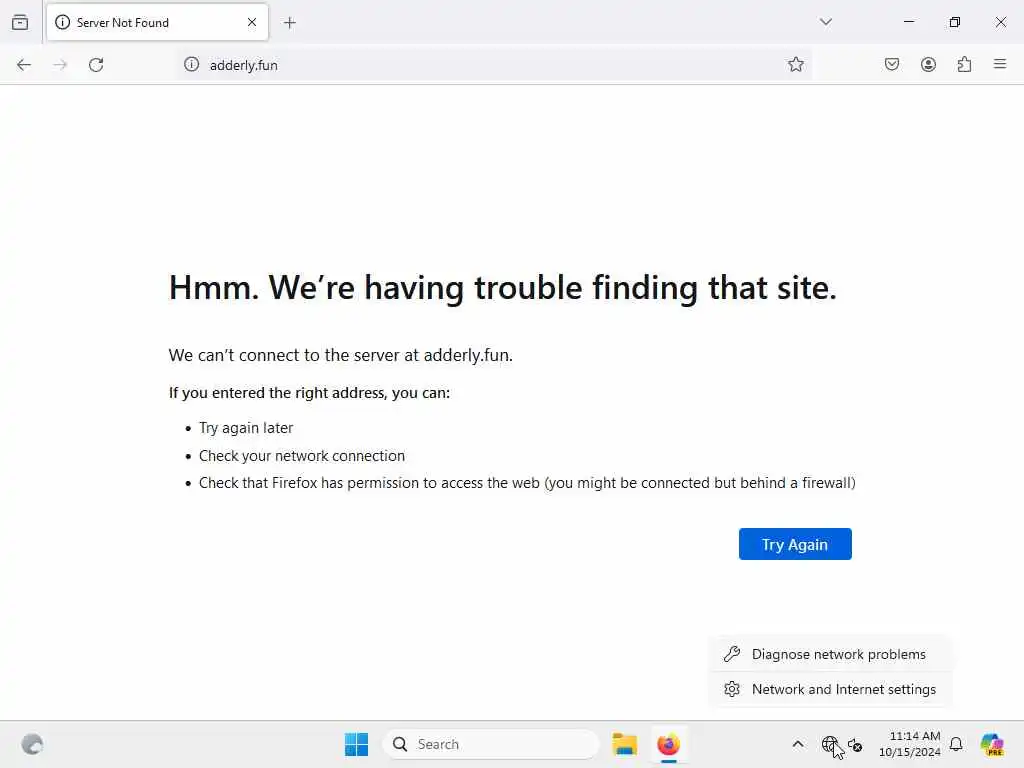Open the Windows Start menu

pyautogui.click(x=357, y=744)
